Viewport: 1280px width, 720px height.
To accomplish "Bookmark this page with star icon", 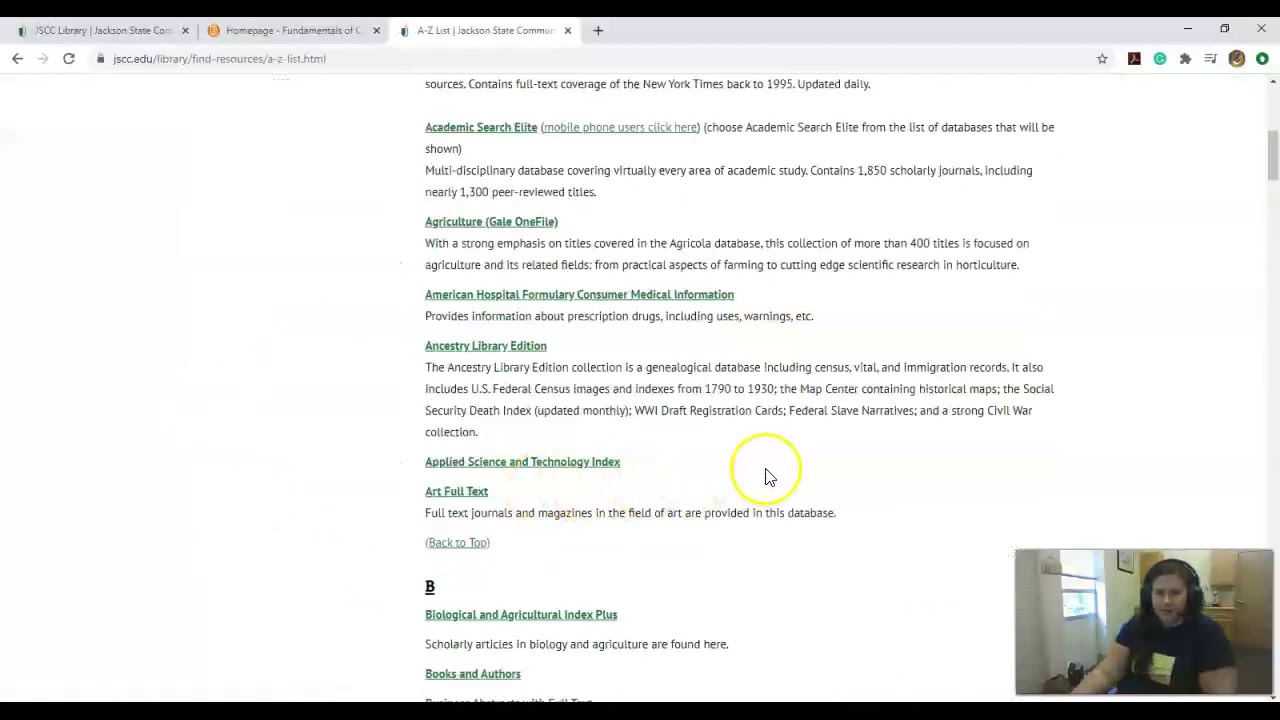I will pos(1102,59).
